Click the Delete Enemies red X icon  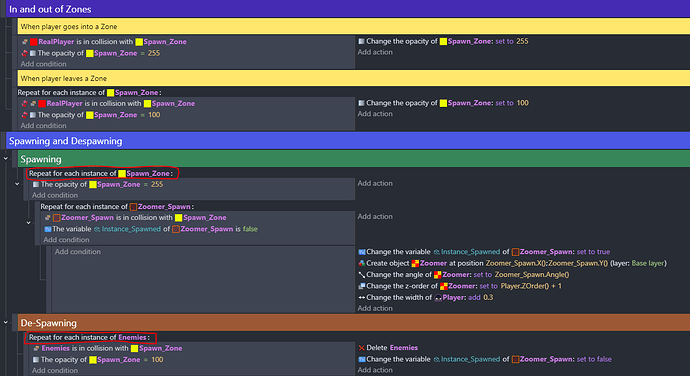coord(362,348)
